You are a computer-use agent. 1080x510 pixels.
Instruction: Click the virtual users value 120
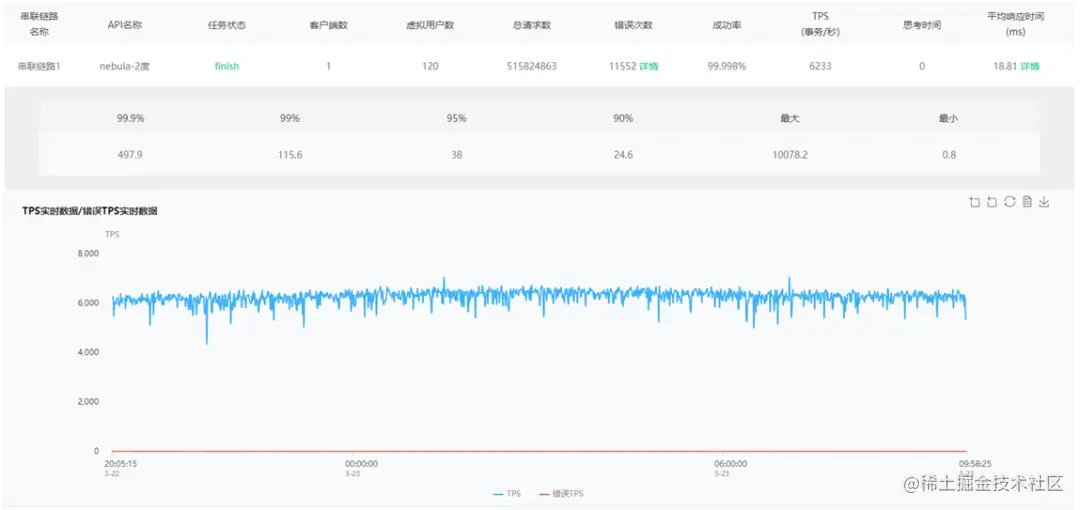[430, 66]
